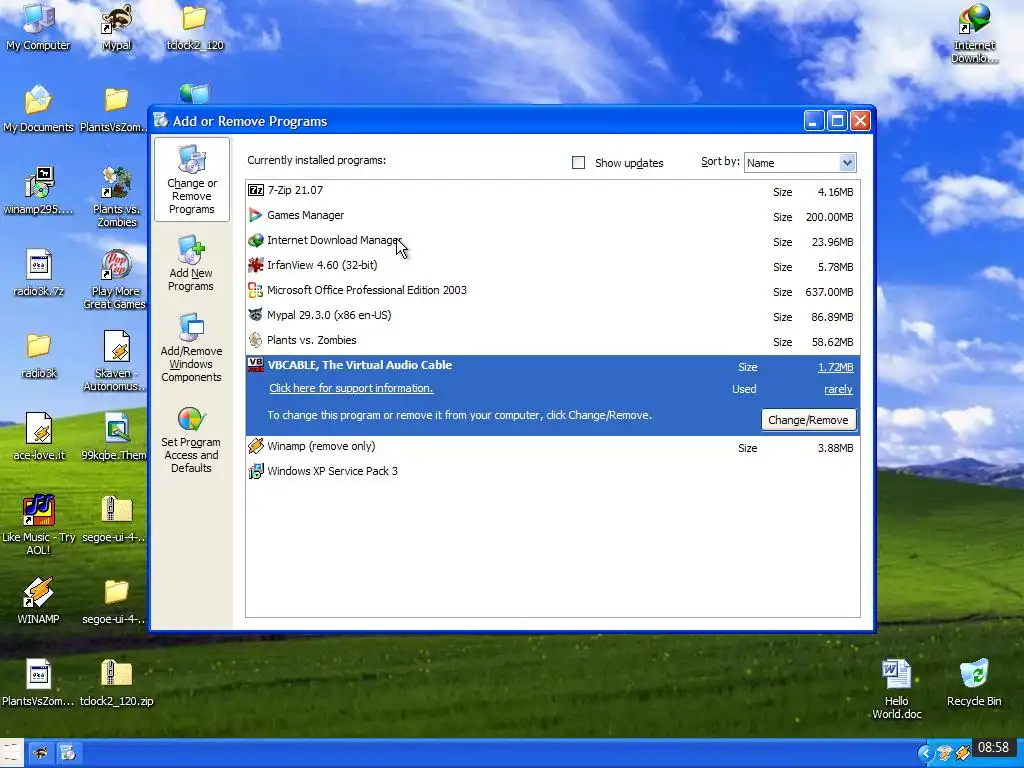1024x768 pixels.
Task: Open the Start button on taskbar
Action: click(x=10, y=753)
